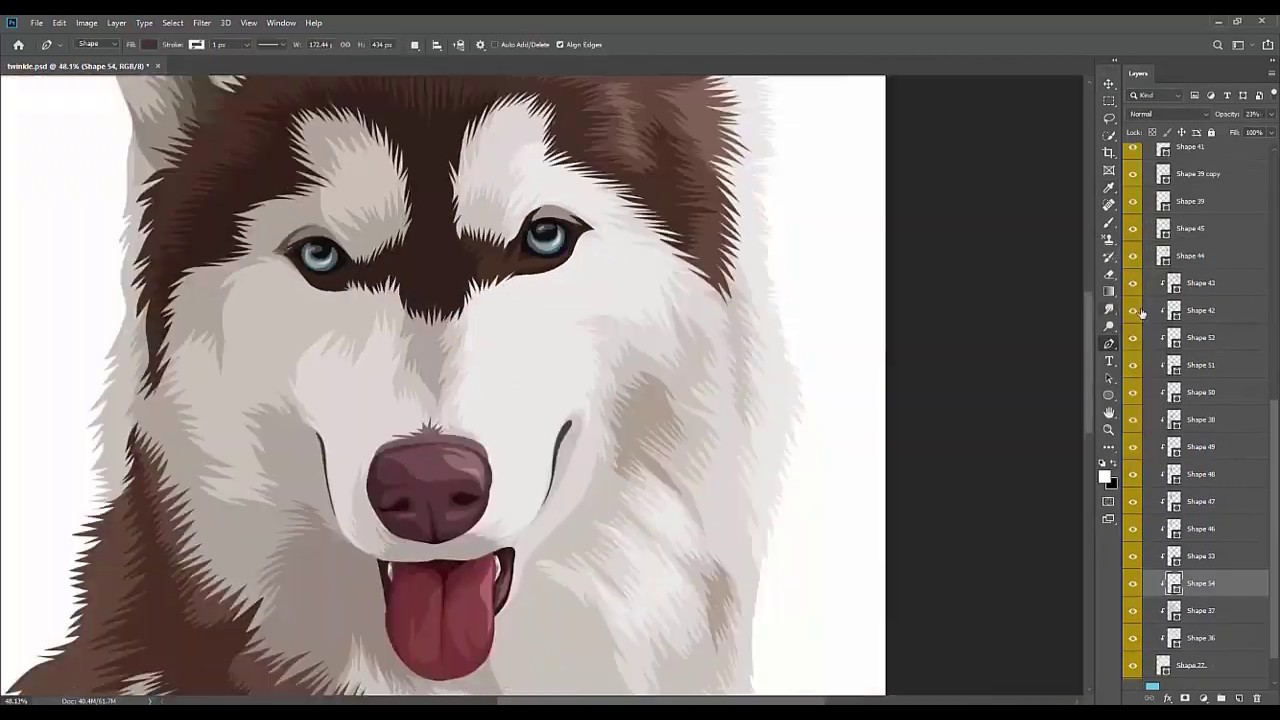1280x720 pixels.
Task: Open the Kind filter dropdown
Action: [1156, 95]
